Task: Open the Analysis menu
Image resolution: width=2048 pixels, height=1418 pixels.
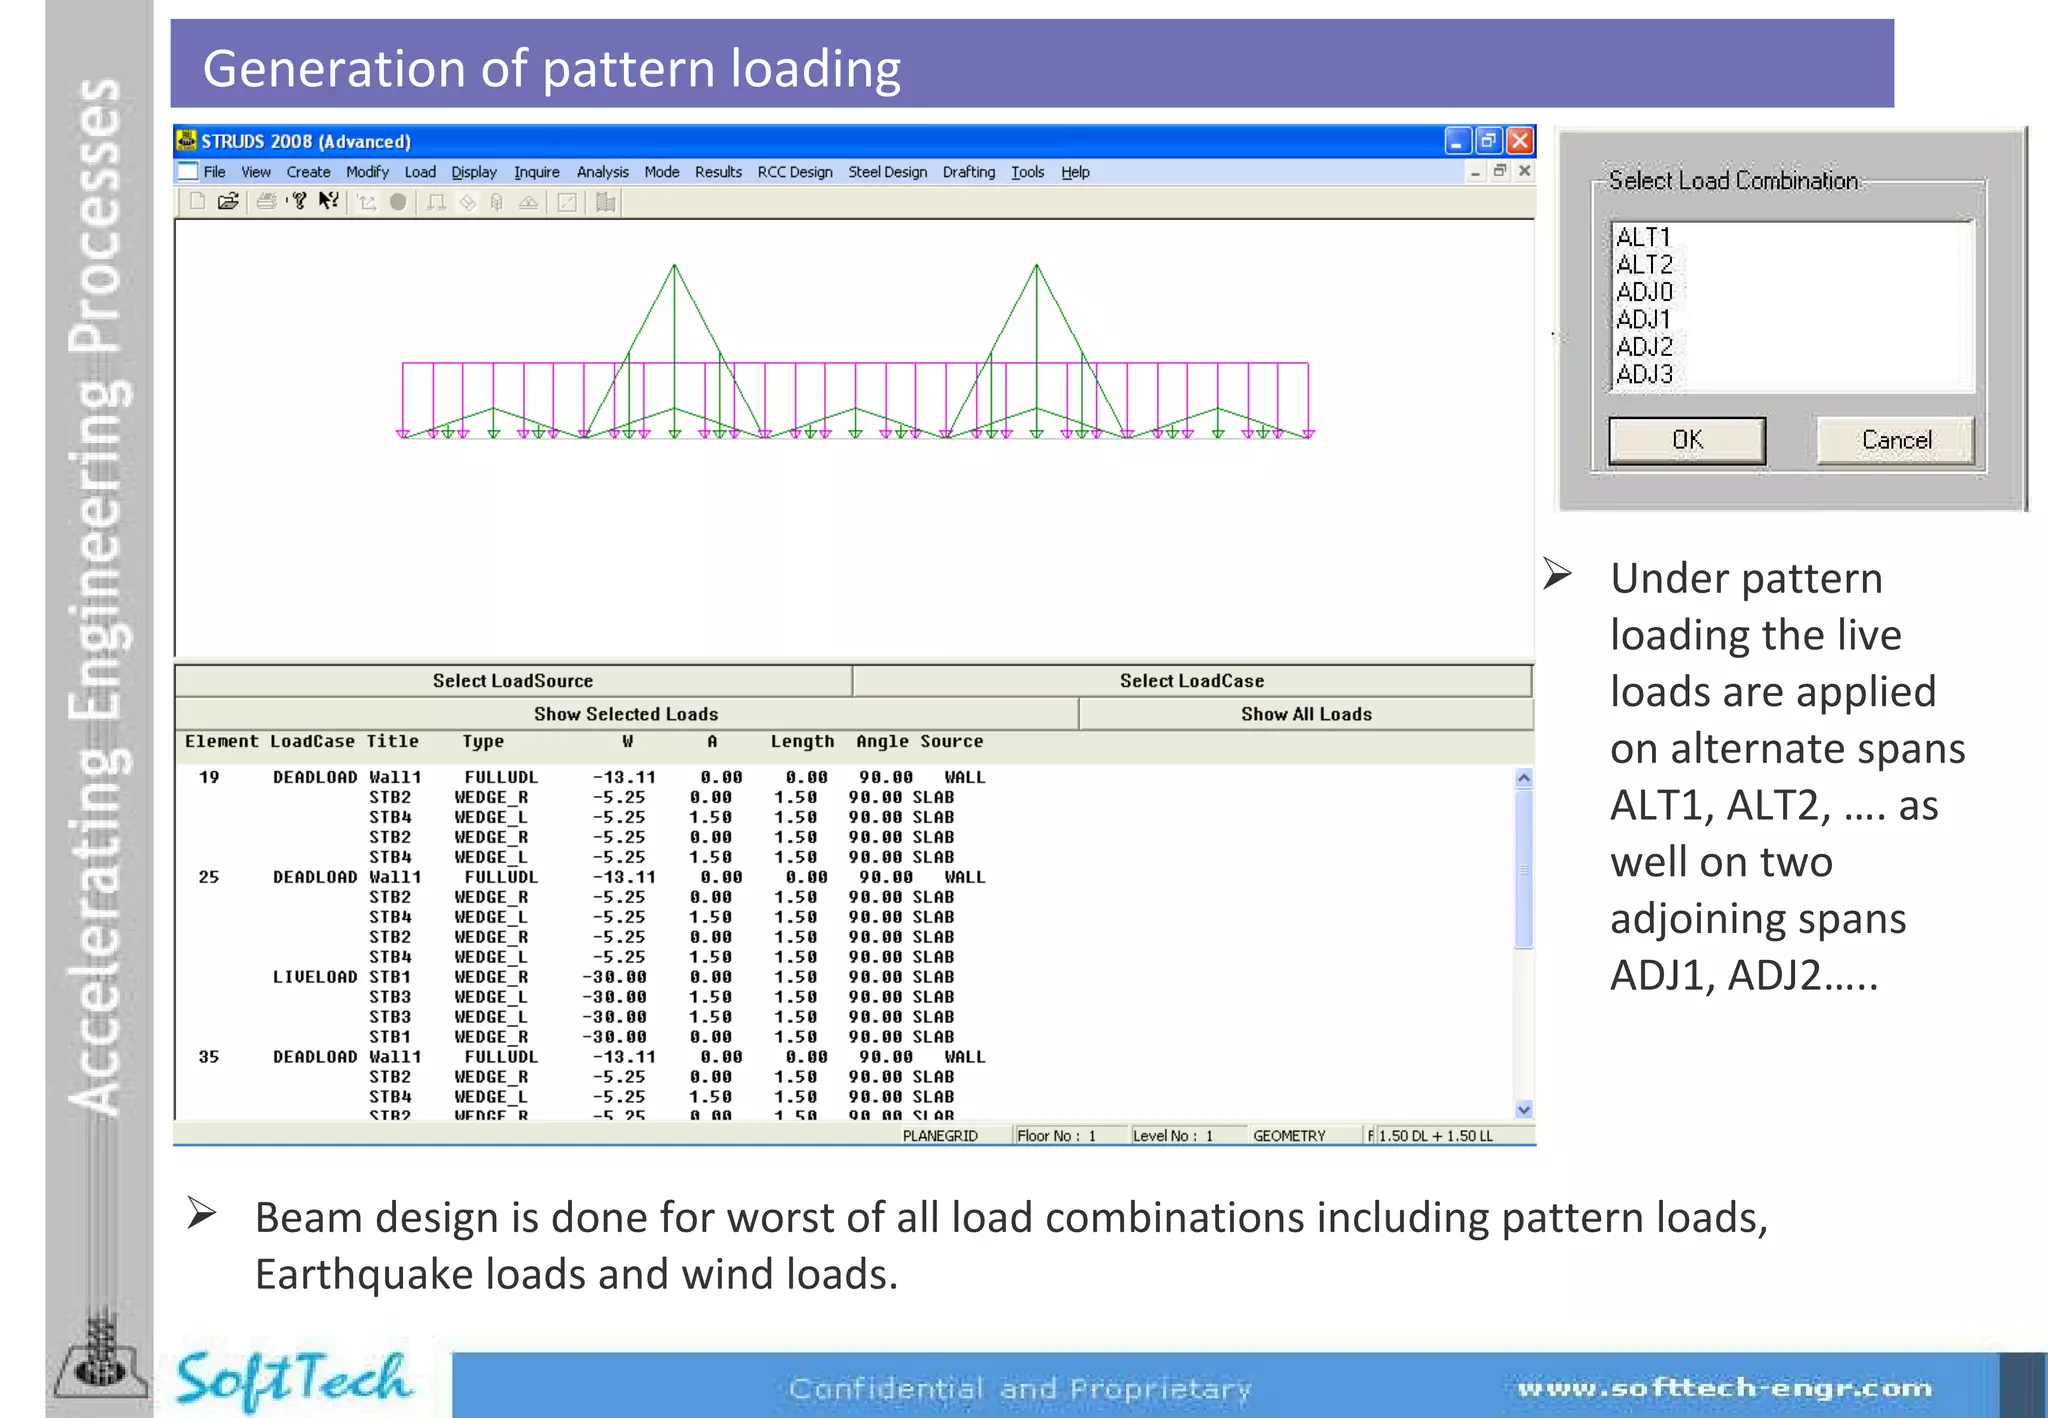Action: click(x=603, y=172)
